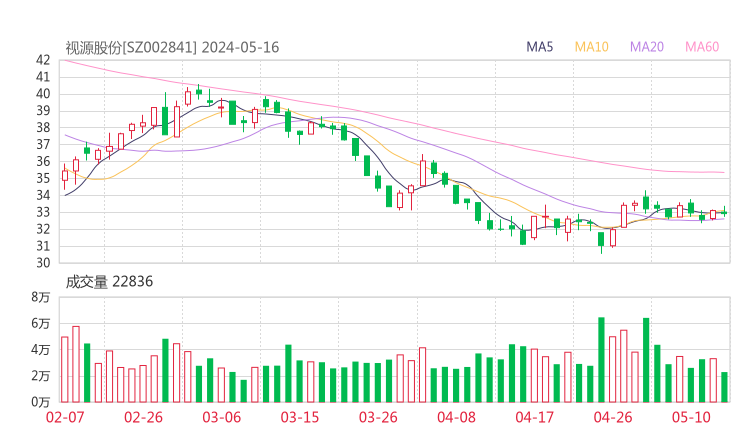Click the MA20 legend label

(647, 47)
